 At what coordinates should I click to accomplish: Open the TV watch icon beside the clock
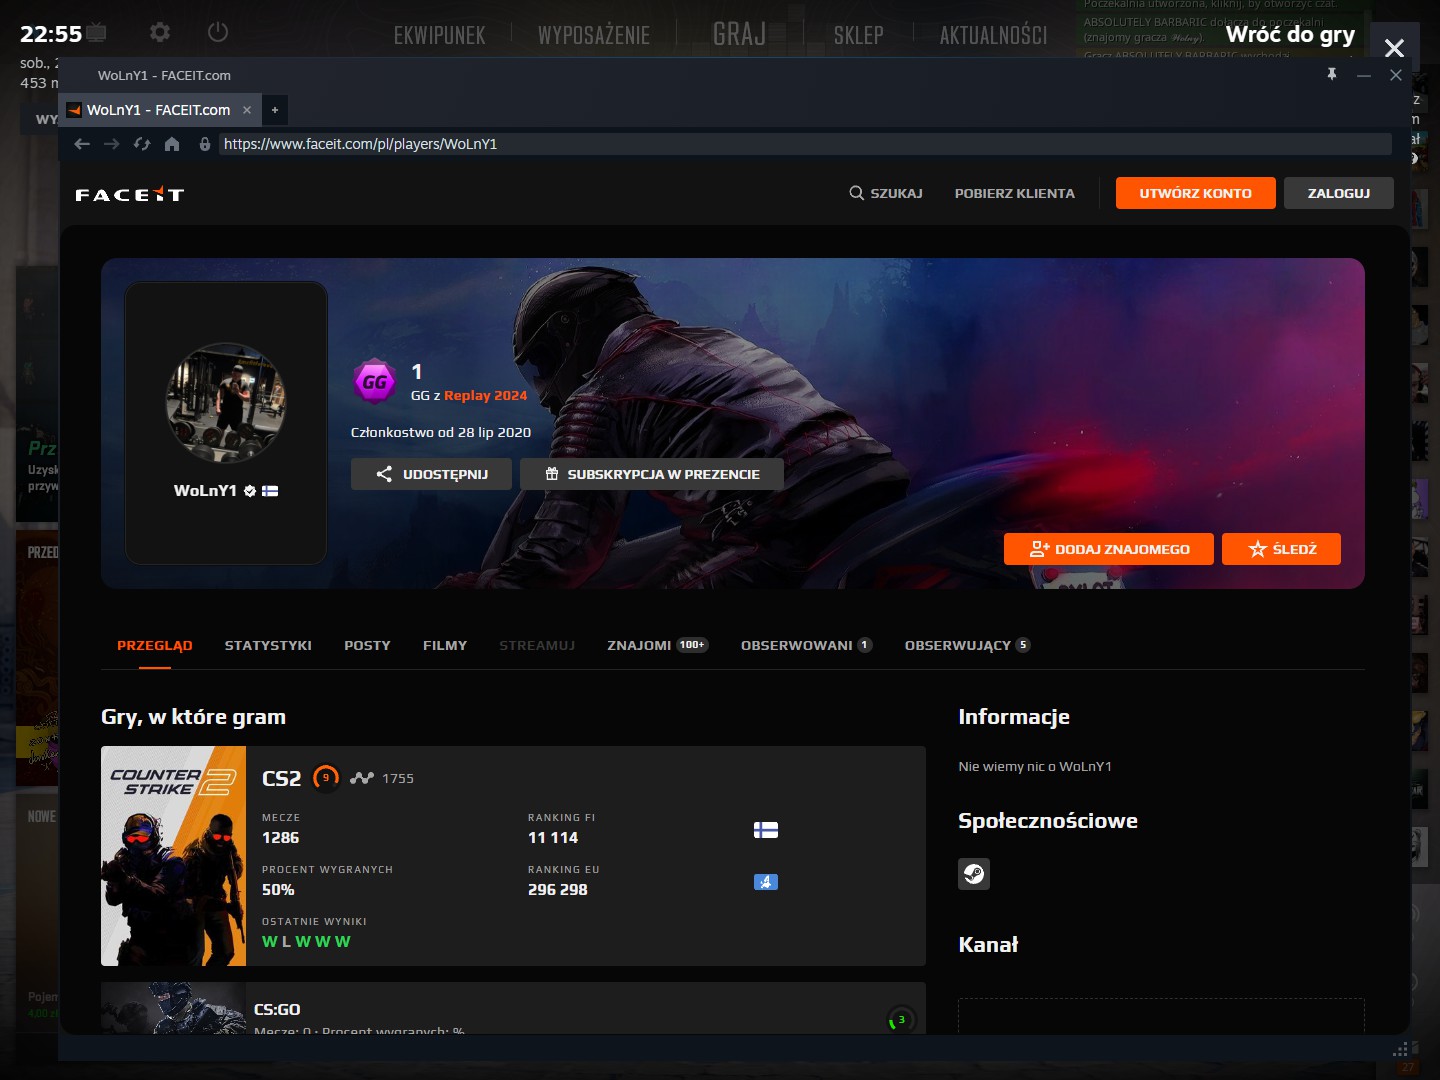coord(97,33)
